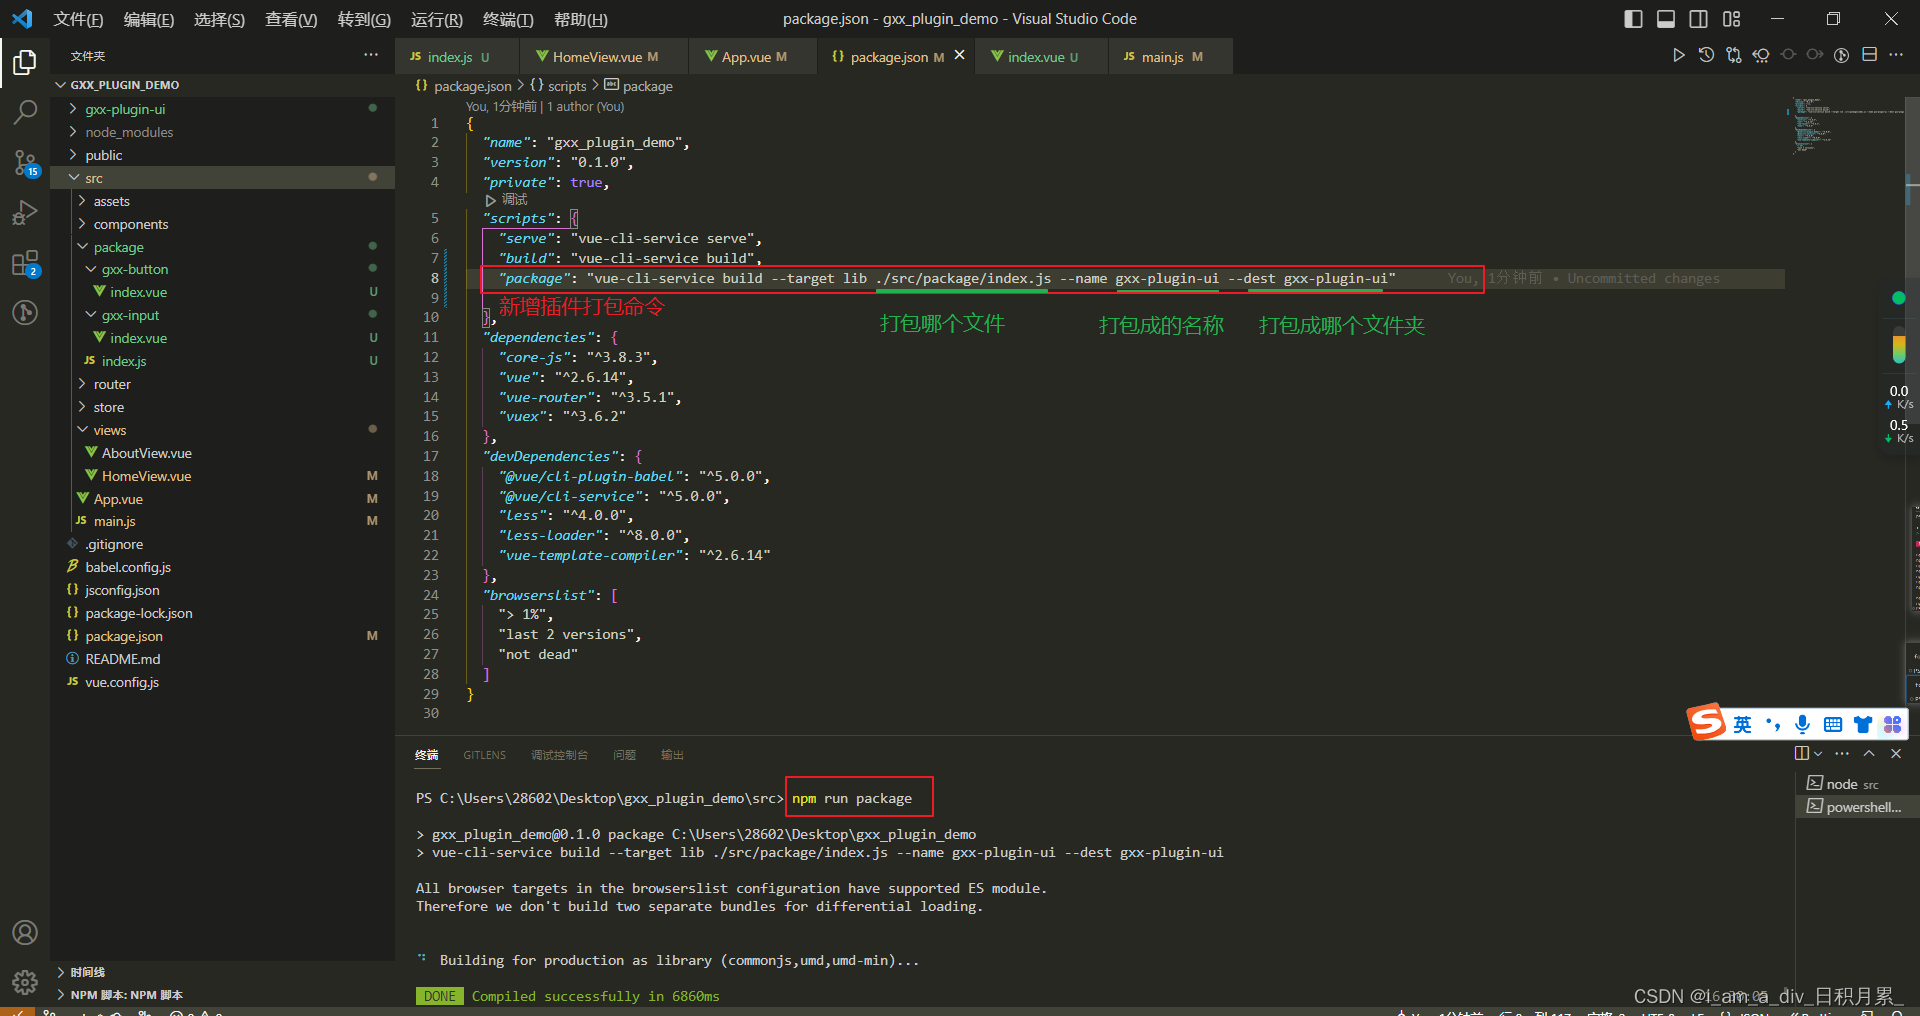Open terminal panel more actions ellipsis
This screenshot has width=1920, height=1016.
[x=1842, y=753]
